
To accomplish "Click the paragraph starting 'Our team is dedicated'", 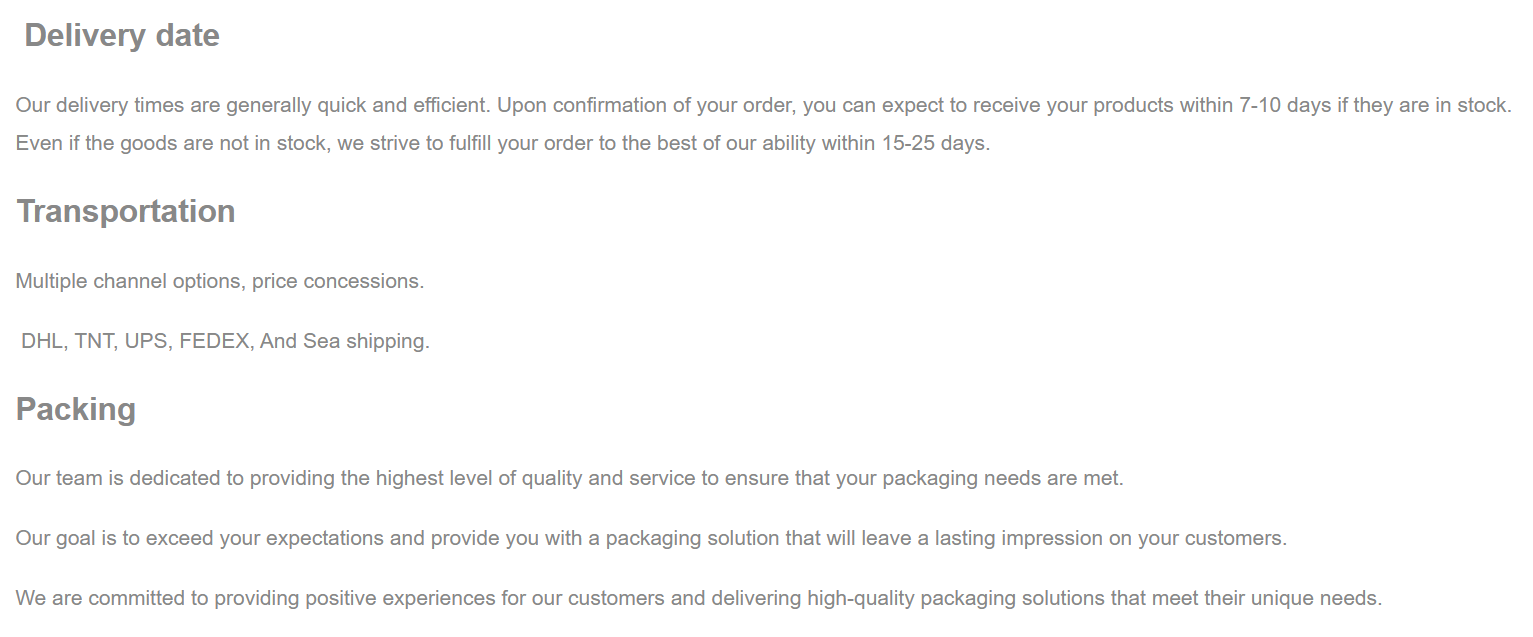I will [570, 479].
